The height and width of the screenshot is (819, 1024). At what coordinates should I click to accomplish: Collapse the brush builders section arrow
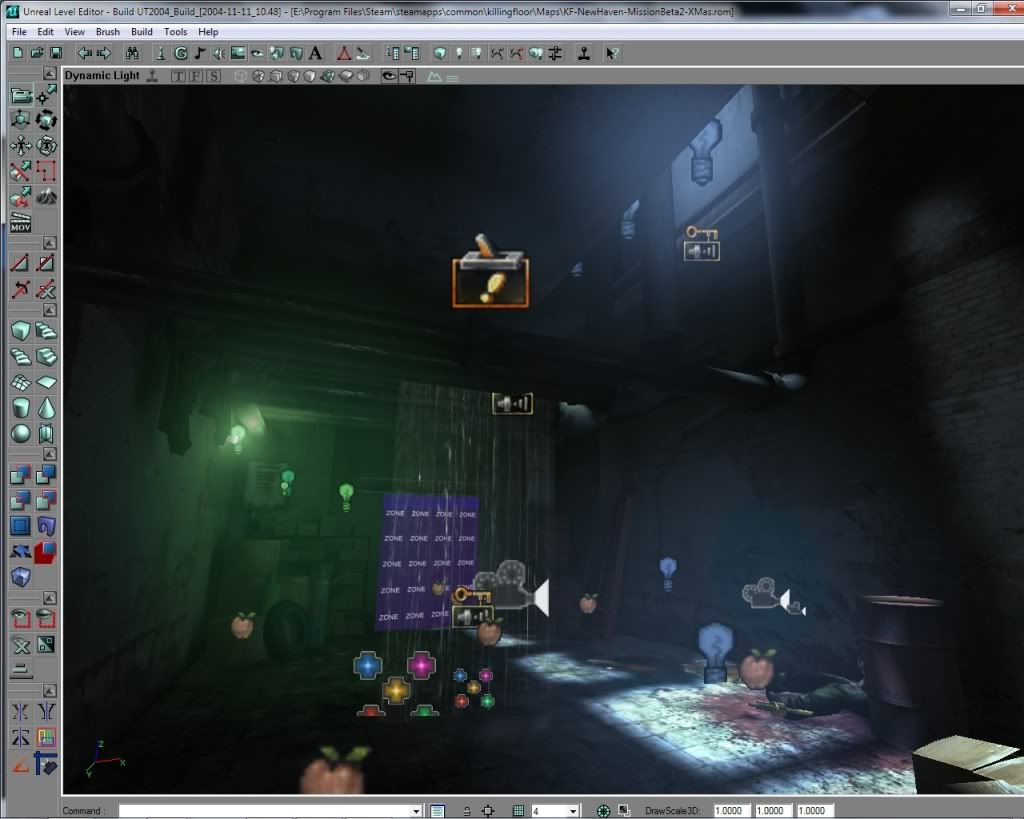click(49, 310)
